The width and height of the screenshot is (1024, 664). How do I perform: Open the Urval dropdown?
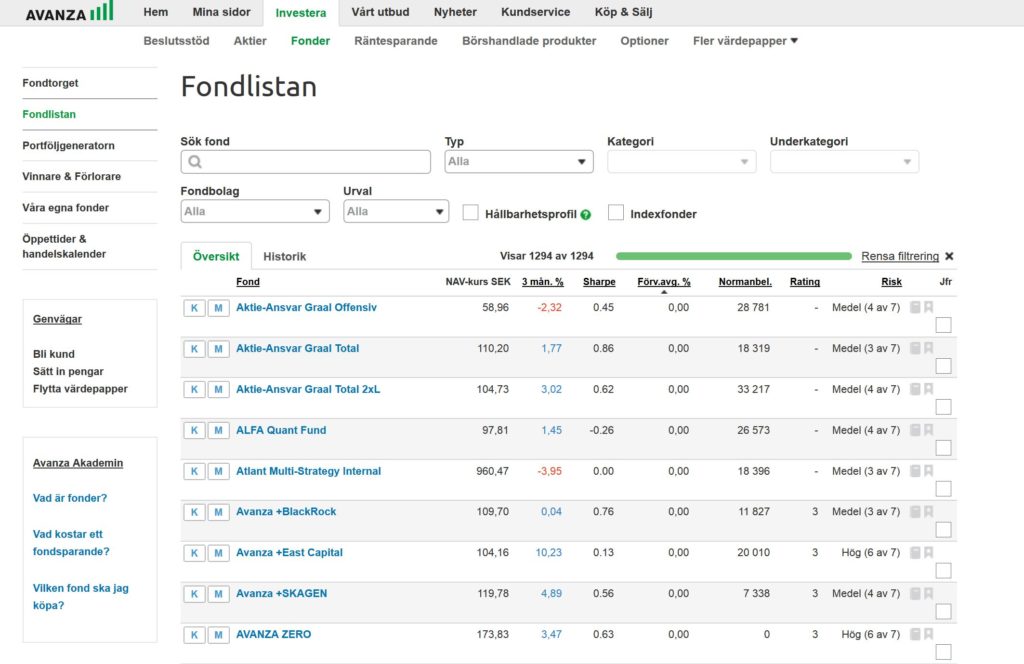(x=396, y=212)
